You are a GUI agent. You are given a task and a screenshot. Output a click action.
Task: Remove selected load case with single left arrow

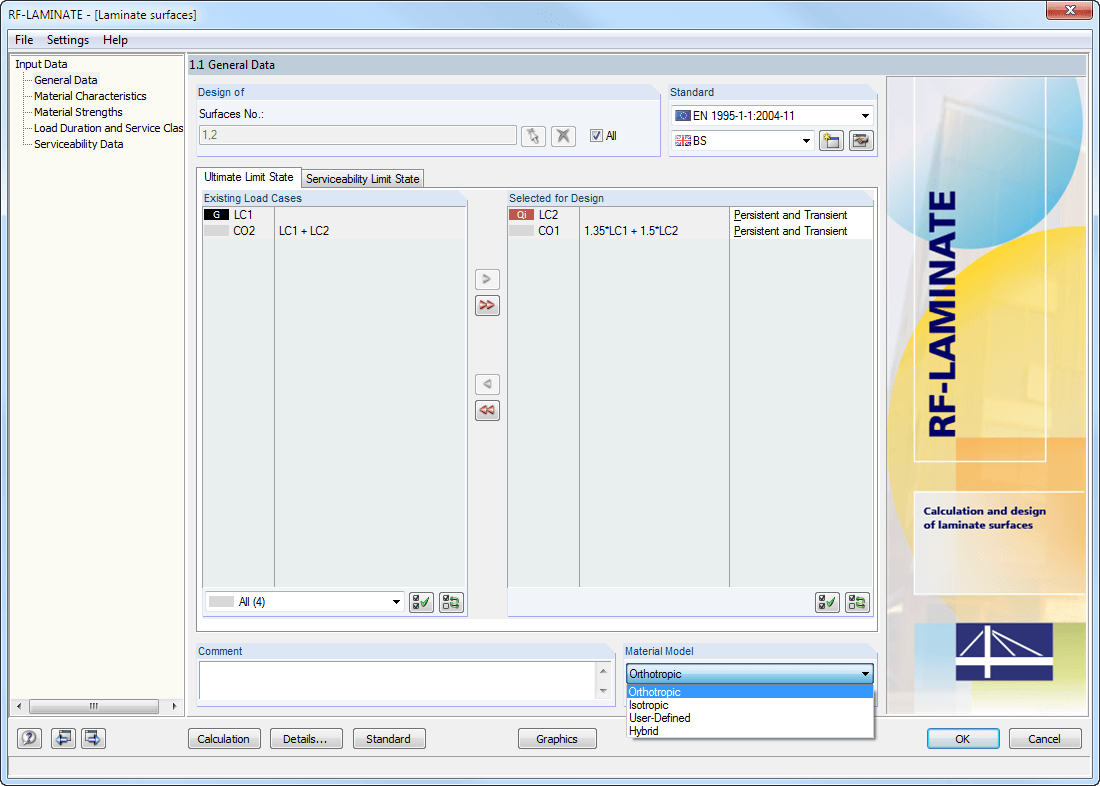coord(487,384)
